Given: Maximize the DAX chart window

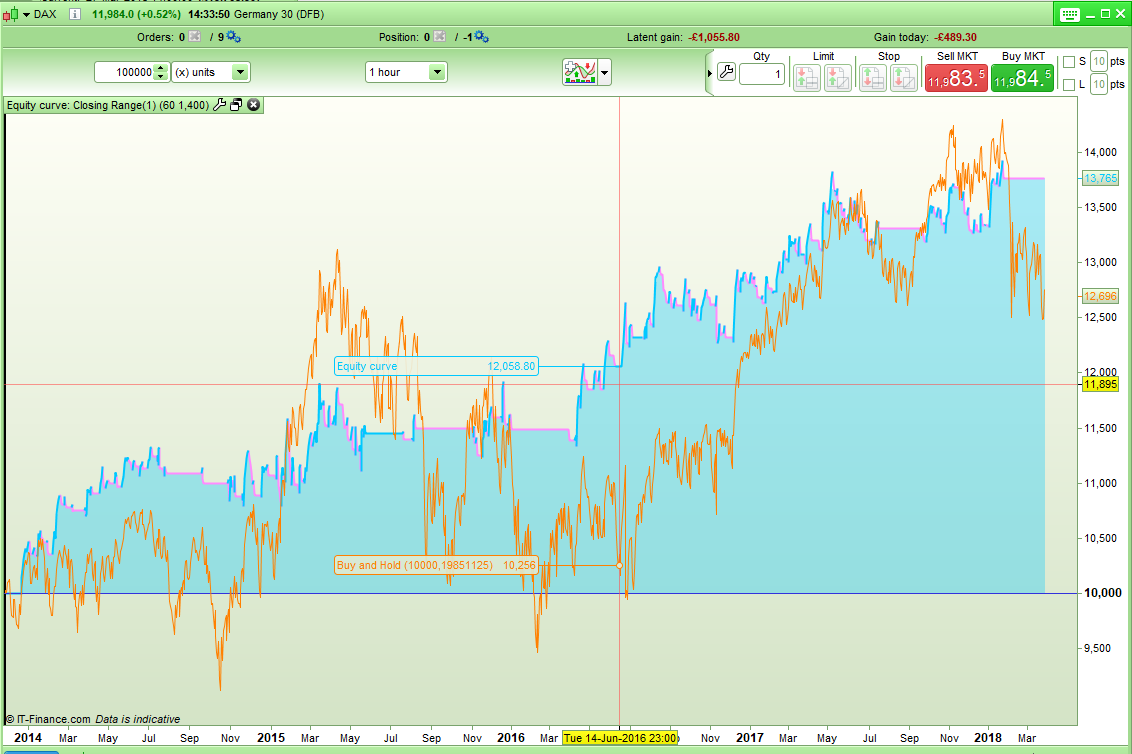Looking at the screenshot, I should point(1105,14).
